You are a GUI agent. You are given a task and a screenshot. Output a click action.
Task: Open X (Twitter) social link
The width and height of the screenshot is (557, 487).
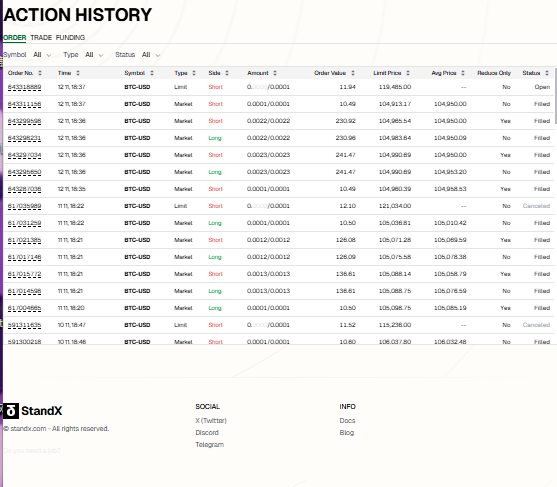coord(211,421)
